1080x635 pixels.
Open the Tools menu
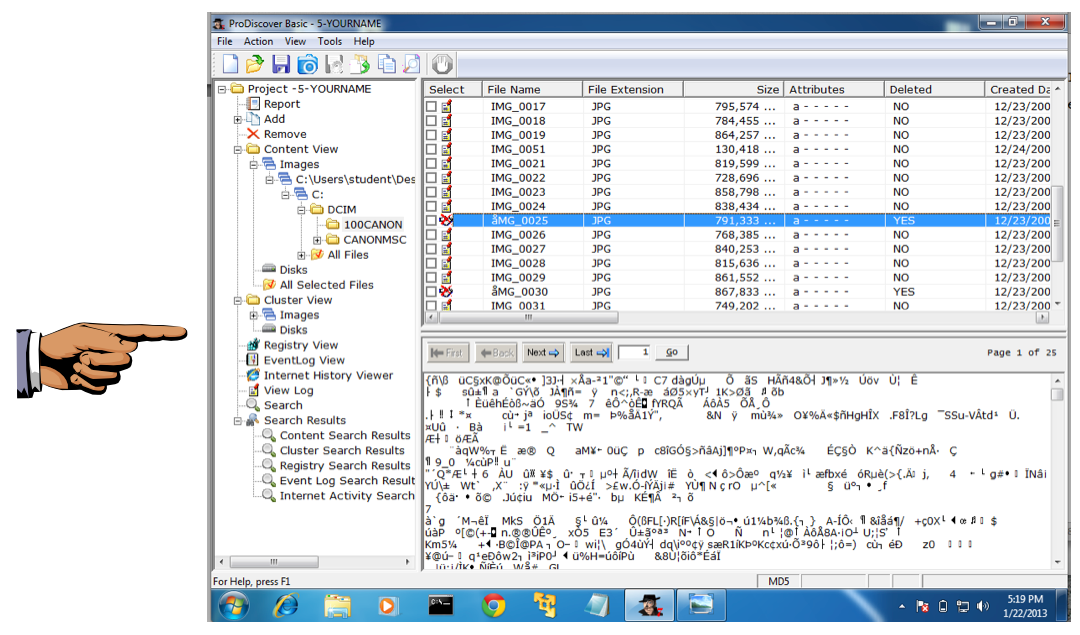coord(330,42)
